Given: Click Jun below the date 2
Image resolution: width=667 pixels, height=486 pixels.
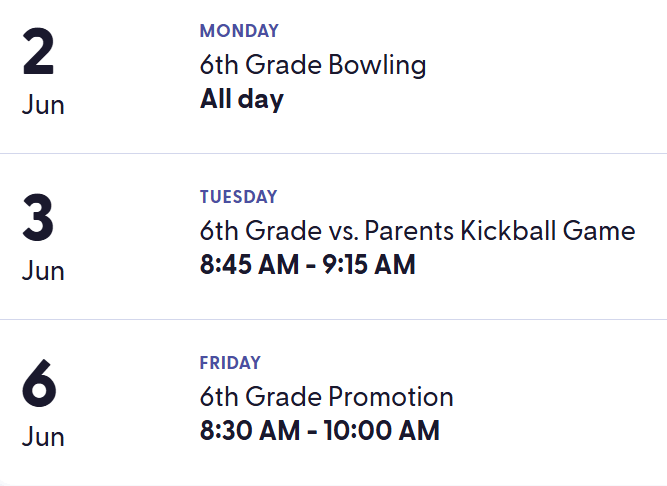Looking at the screenshot, I should click(43, 105).
